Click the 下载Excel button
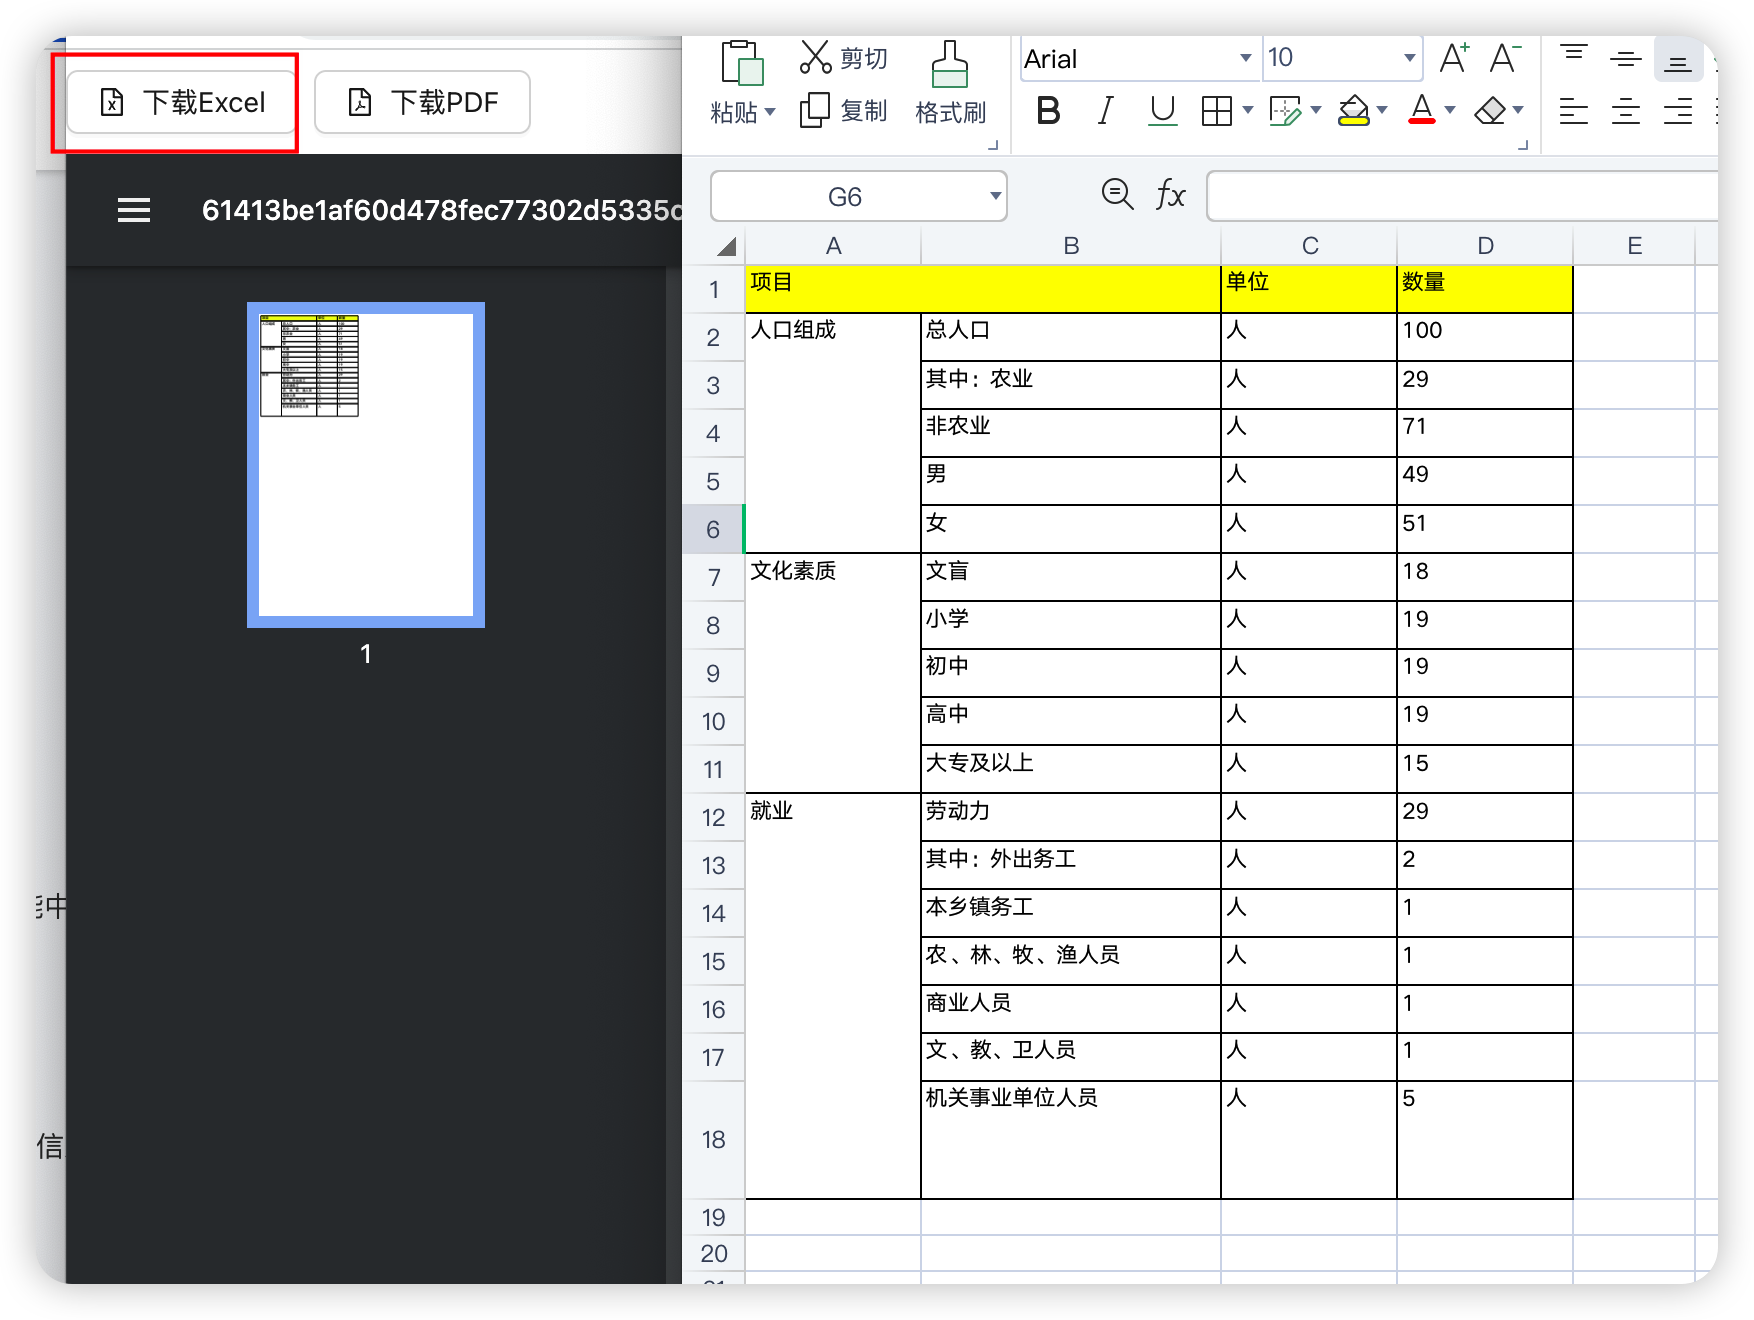The height and width of the screenshot is (1320, 1754). (182, 102)
